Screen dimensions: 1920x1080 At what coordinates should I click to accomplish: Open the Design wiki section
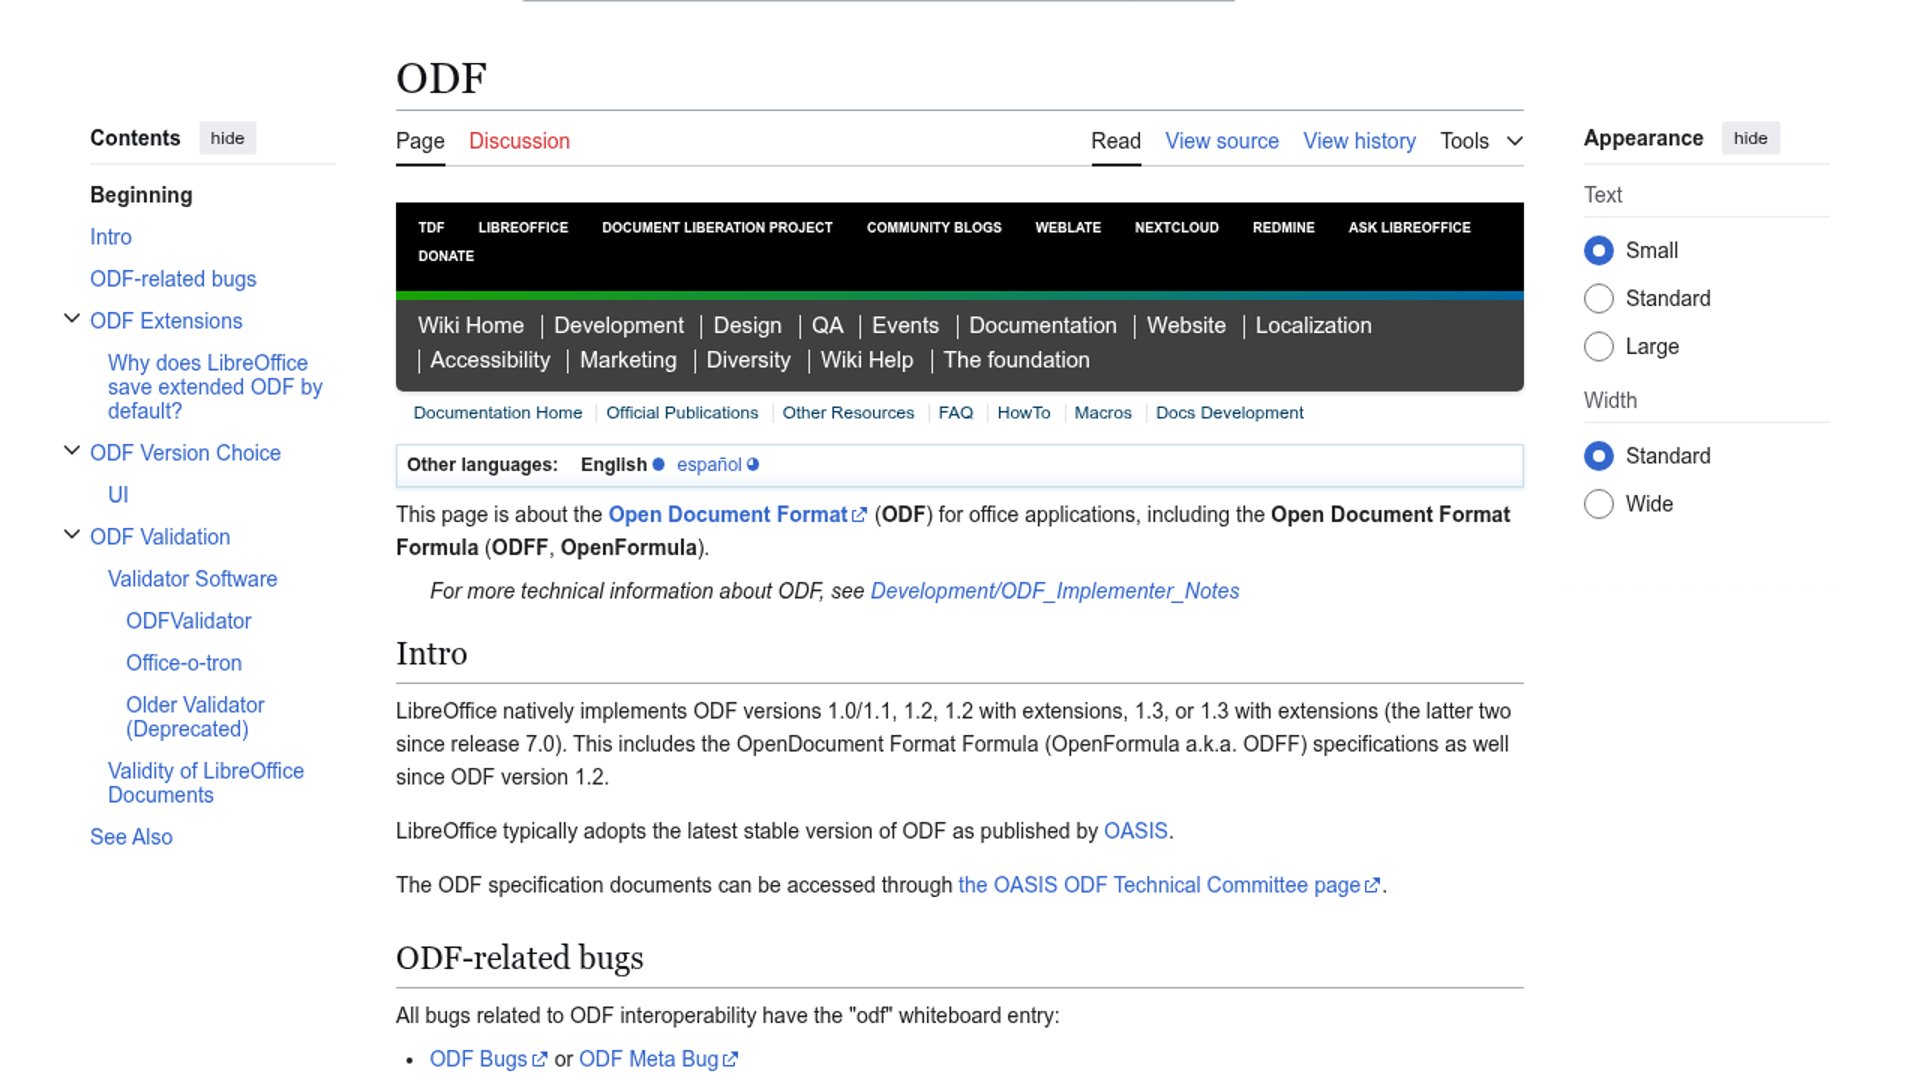[x=747, y=326]
